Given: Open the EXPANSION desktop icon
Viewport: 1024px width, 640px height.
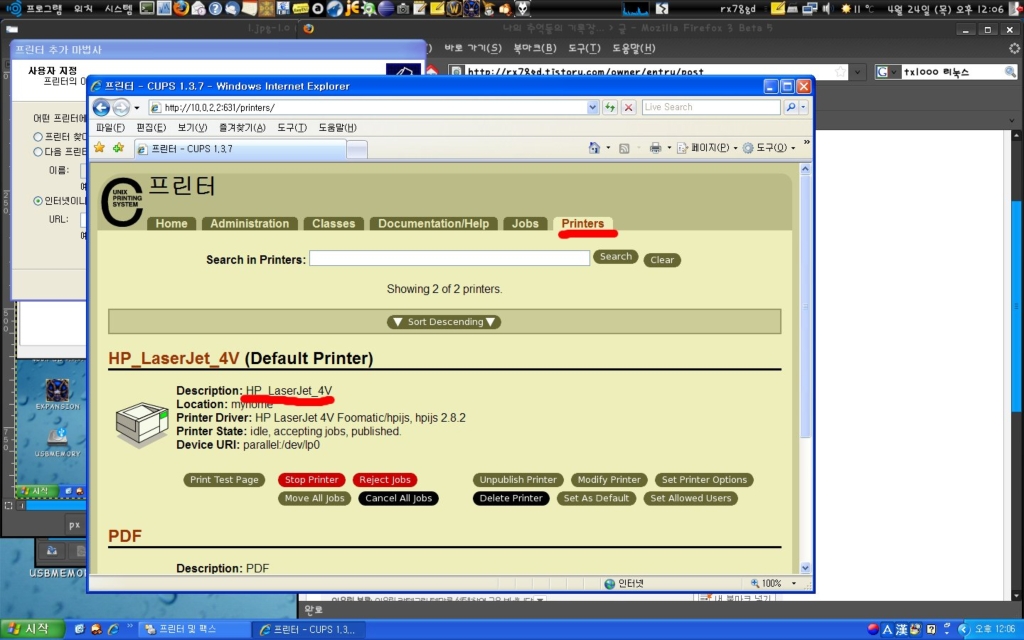Looking at the screenshot, I should point(57,394).
